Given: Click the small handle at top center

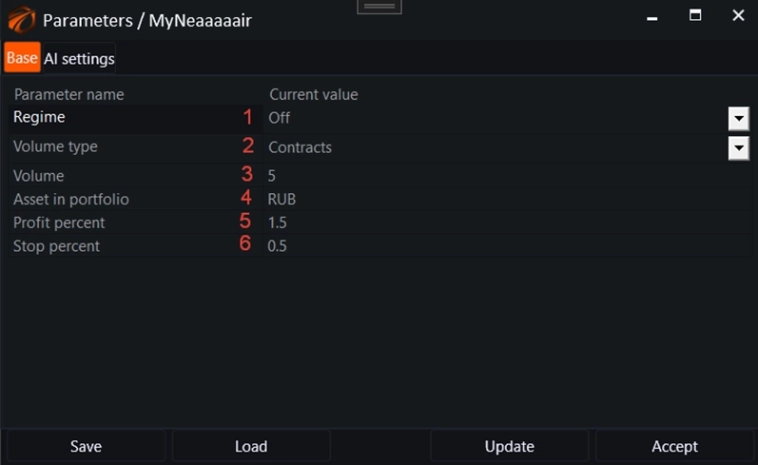Looking at the screenshot, I should coord(379,6).
